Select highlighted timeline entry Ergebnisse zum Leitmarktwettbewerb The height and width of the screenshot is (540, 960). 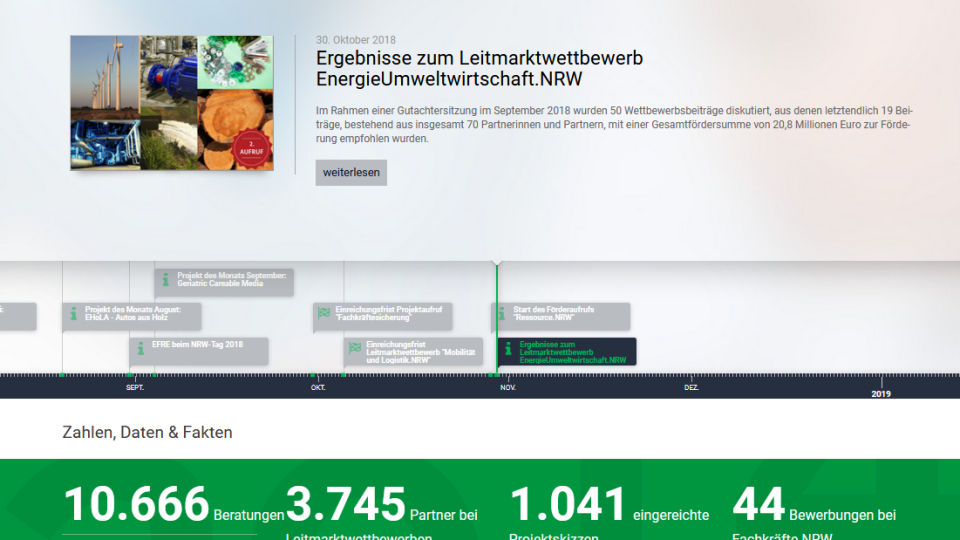click(567, 351)
